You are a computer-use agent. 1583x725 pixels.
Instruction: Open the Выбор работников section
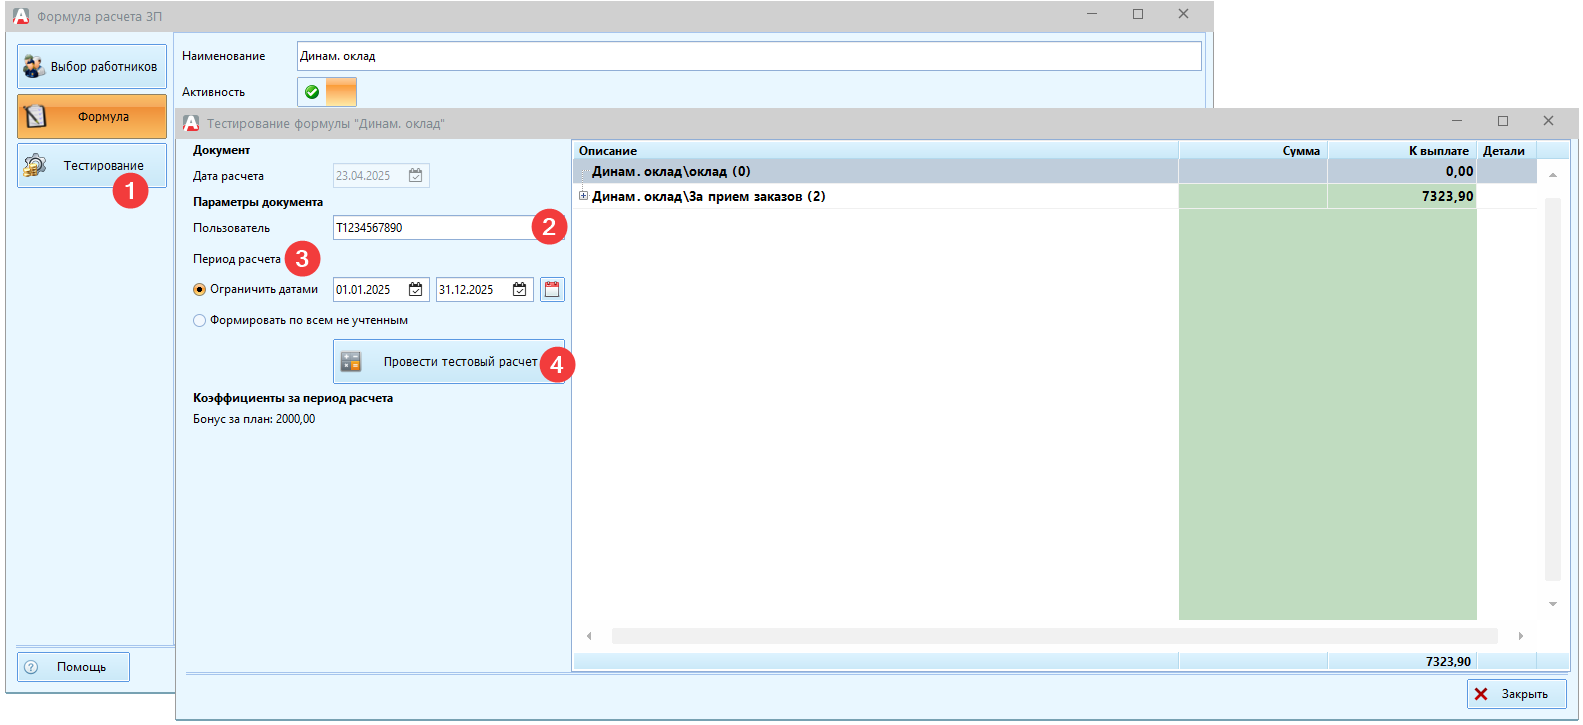click(x=92, y=67)
